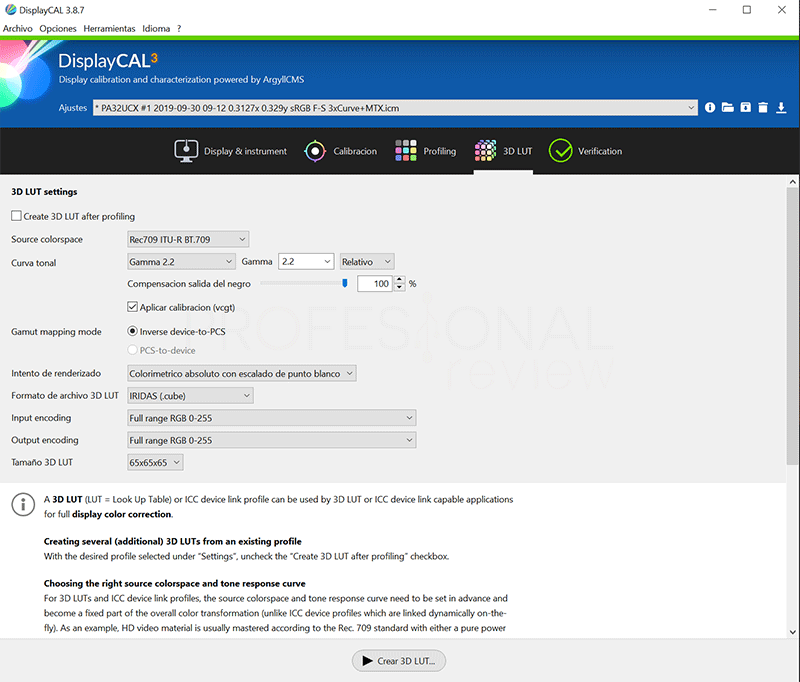
Task: Click the Calibracion circle icon
Action: coord(315,151)
